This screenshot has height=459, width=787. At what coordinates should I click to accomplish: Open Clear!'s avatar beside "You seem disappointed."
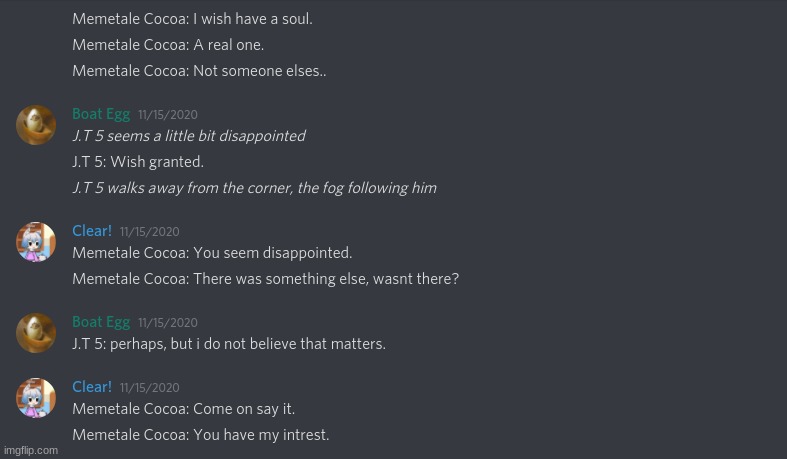pos(36,242)
